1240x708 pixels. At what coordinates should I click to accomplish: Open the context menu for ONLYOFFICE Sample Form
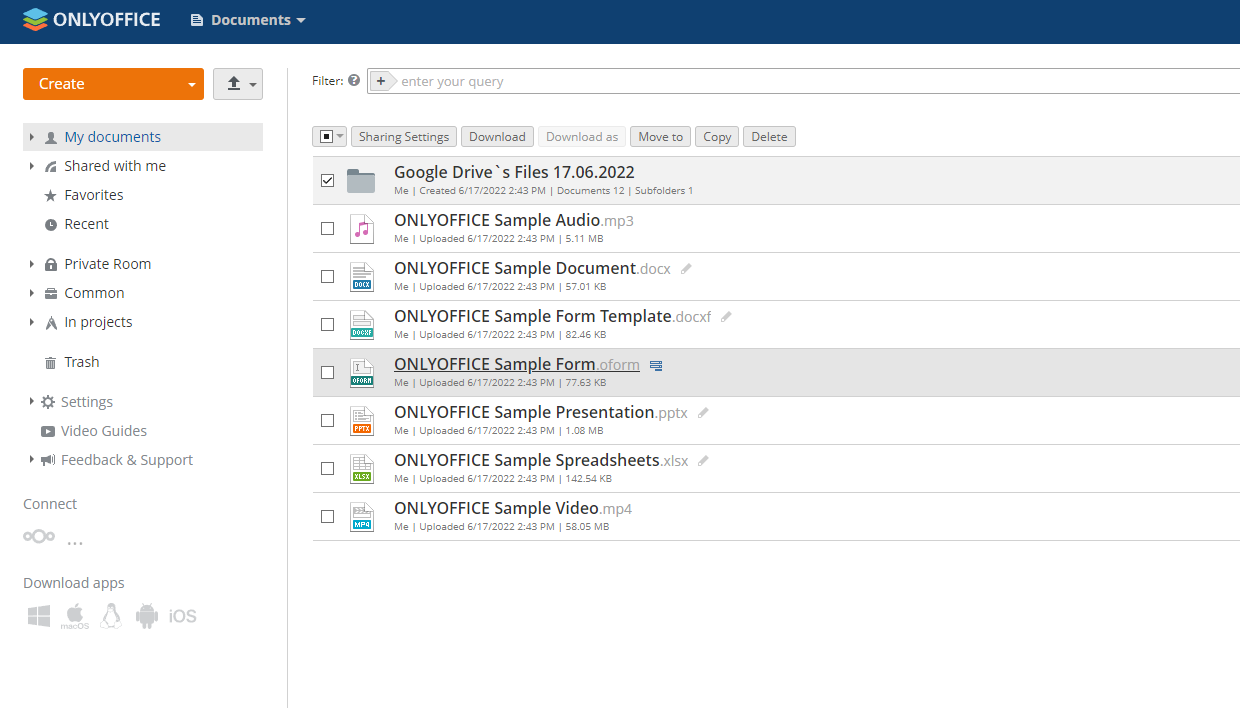click(656, 365)
